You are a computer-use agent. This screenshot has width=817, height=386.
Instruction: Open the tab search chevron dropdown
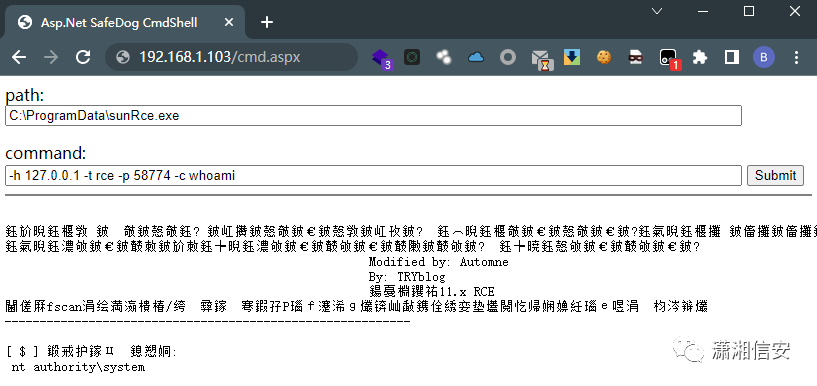click(x=657, y=11)
